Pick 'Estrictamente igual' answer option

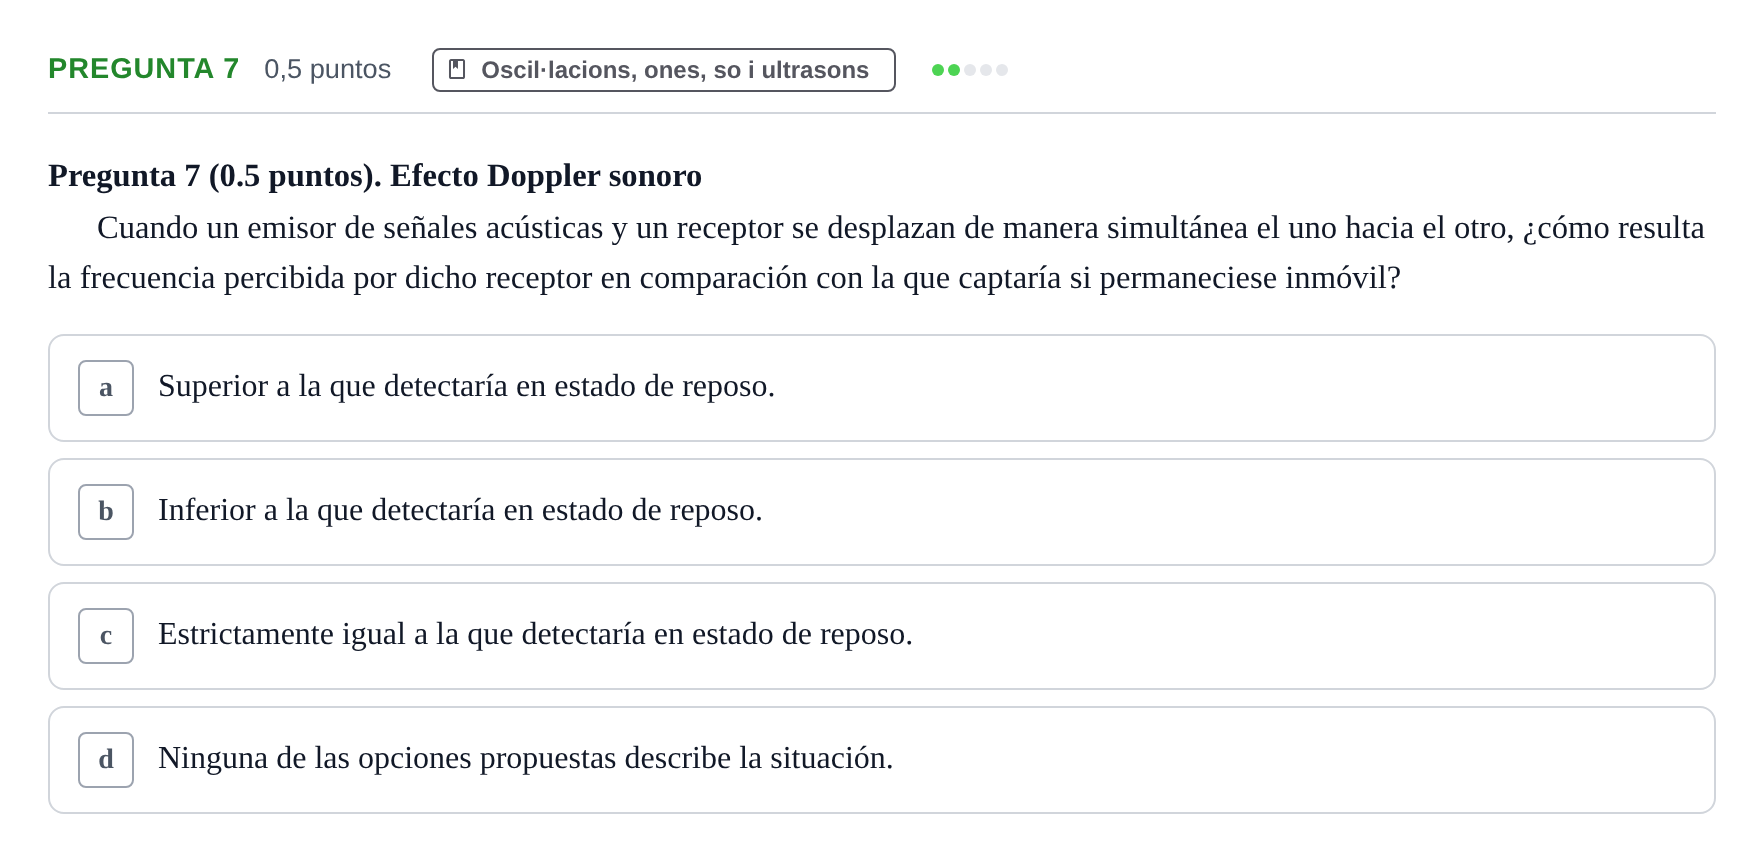coord(882,636)
